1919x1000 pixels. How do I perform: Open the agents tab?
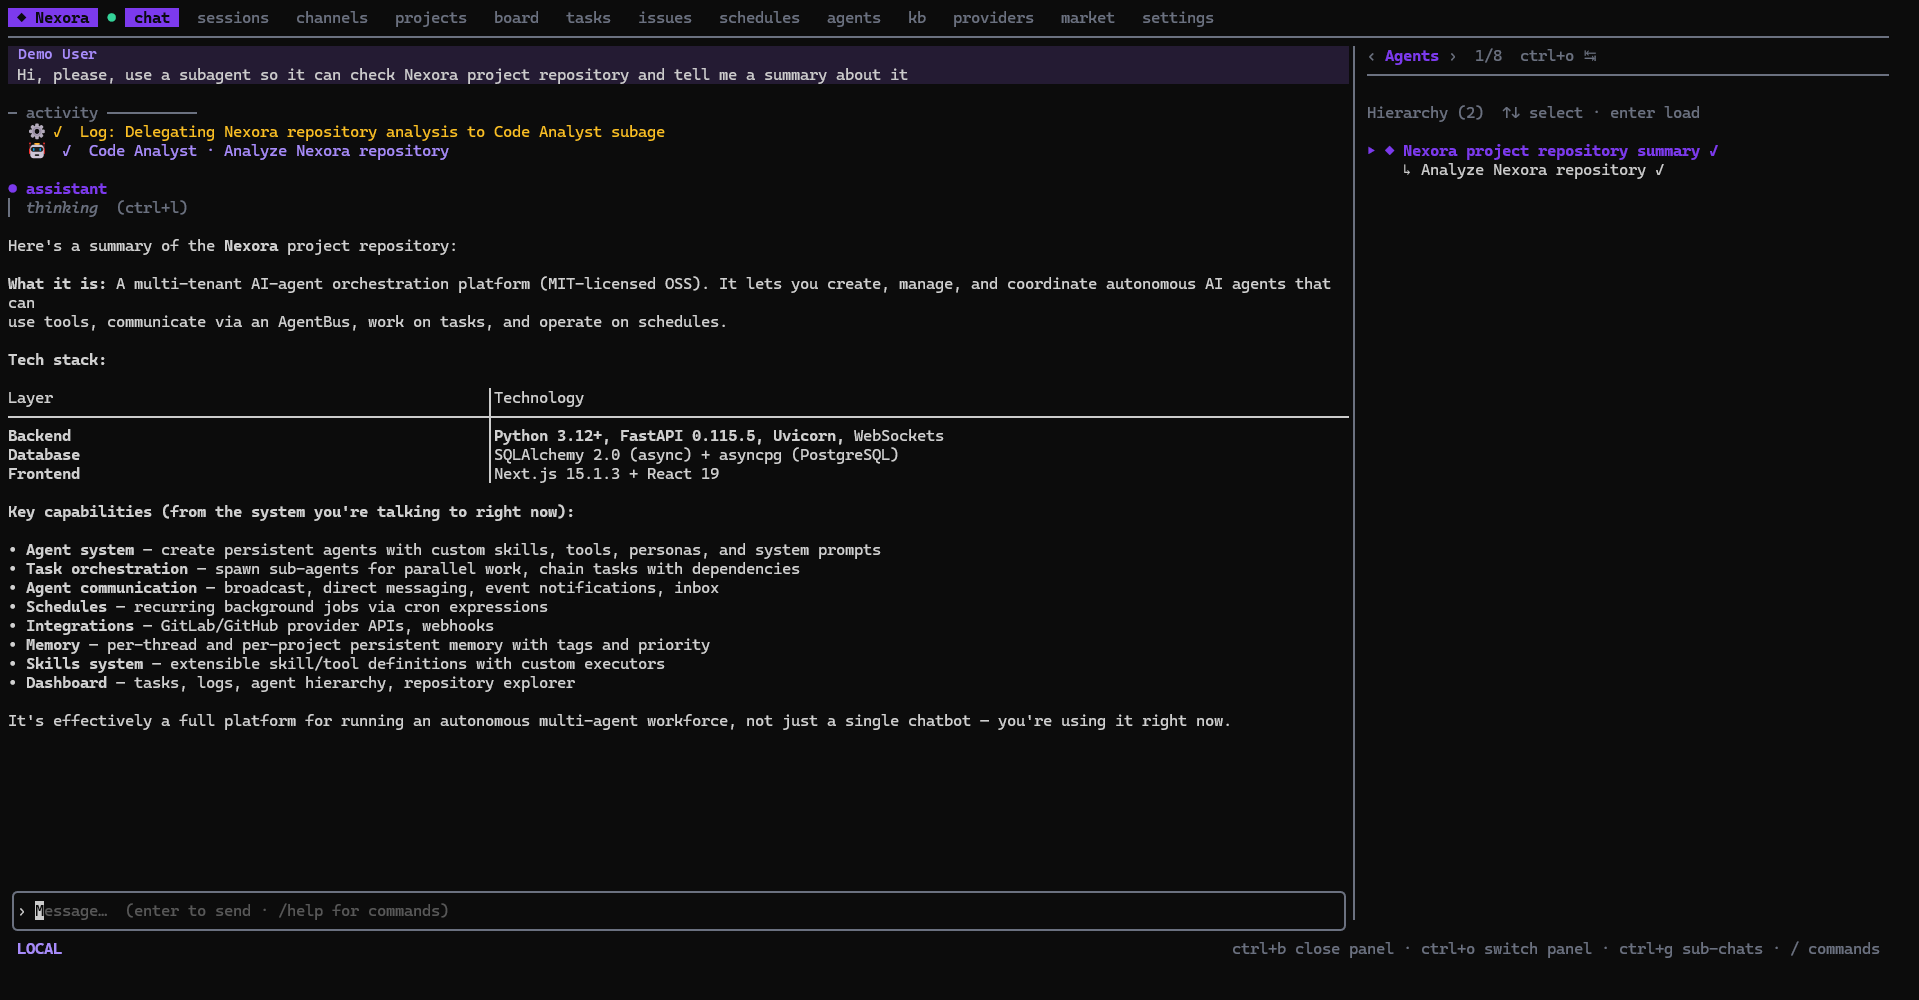854,18
